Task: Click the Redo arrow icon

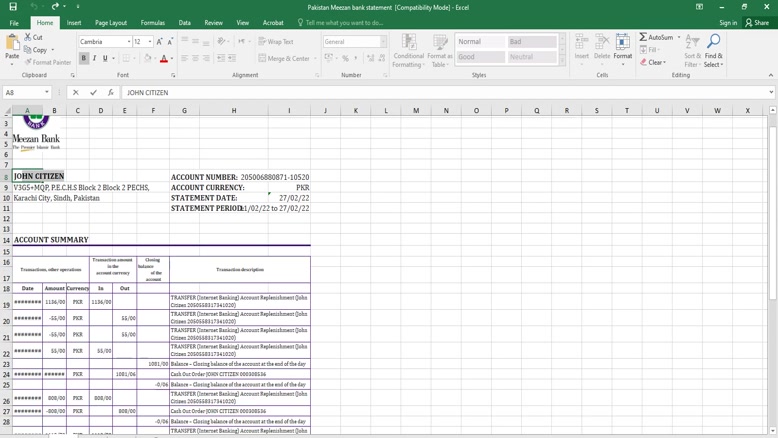Action: coord(56,7)
